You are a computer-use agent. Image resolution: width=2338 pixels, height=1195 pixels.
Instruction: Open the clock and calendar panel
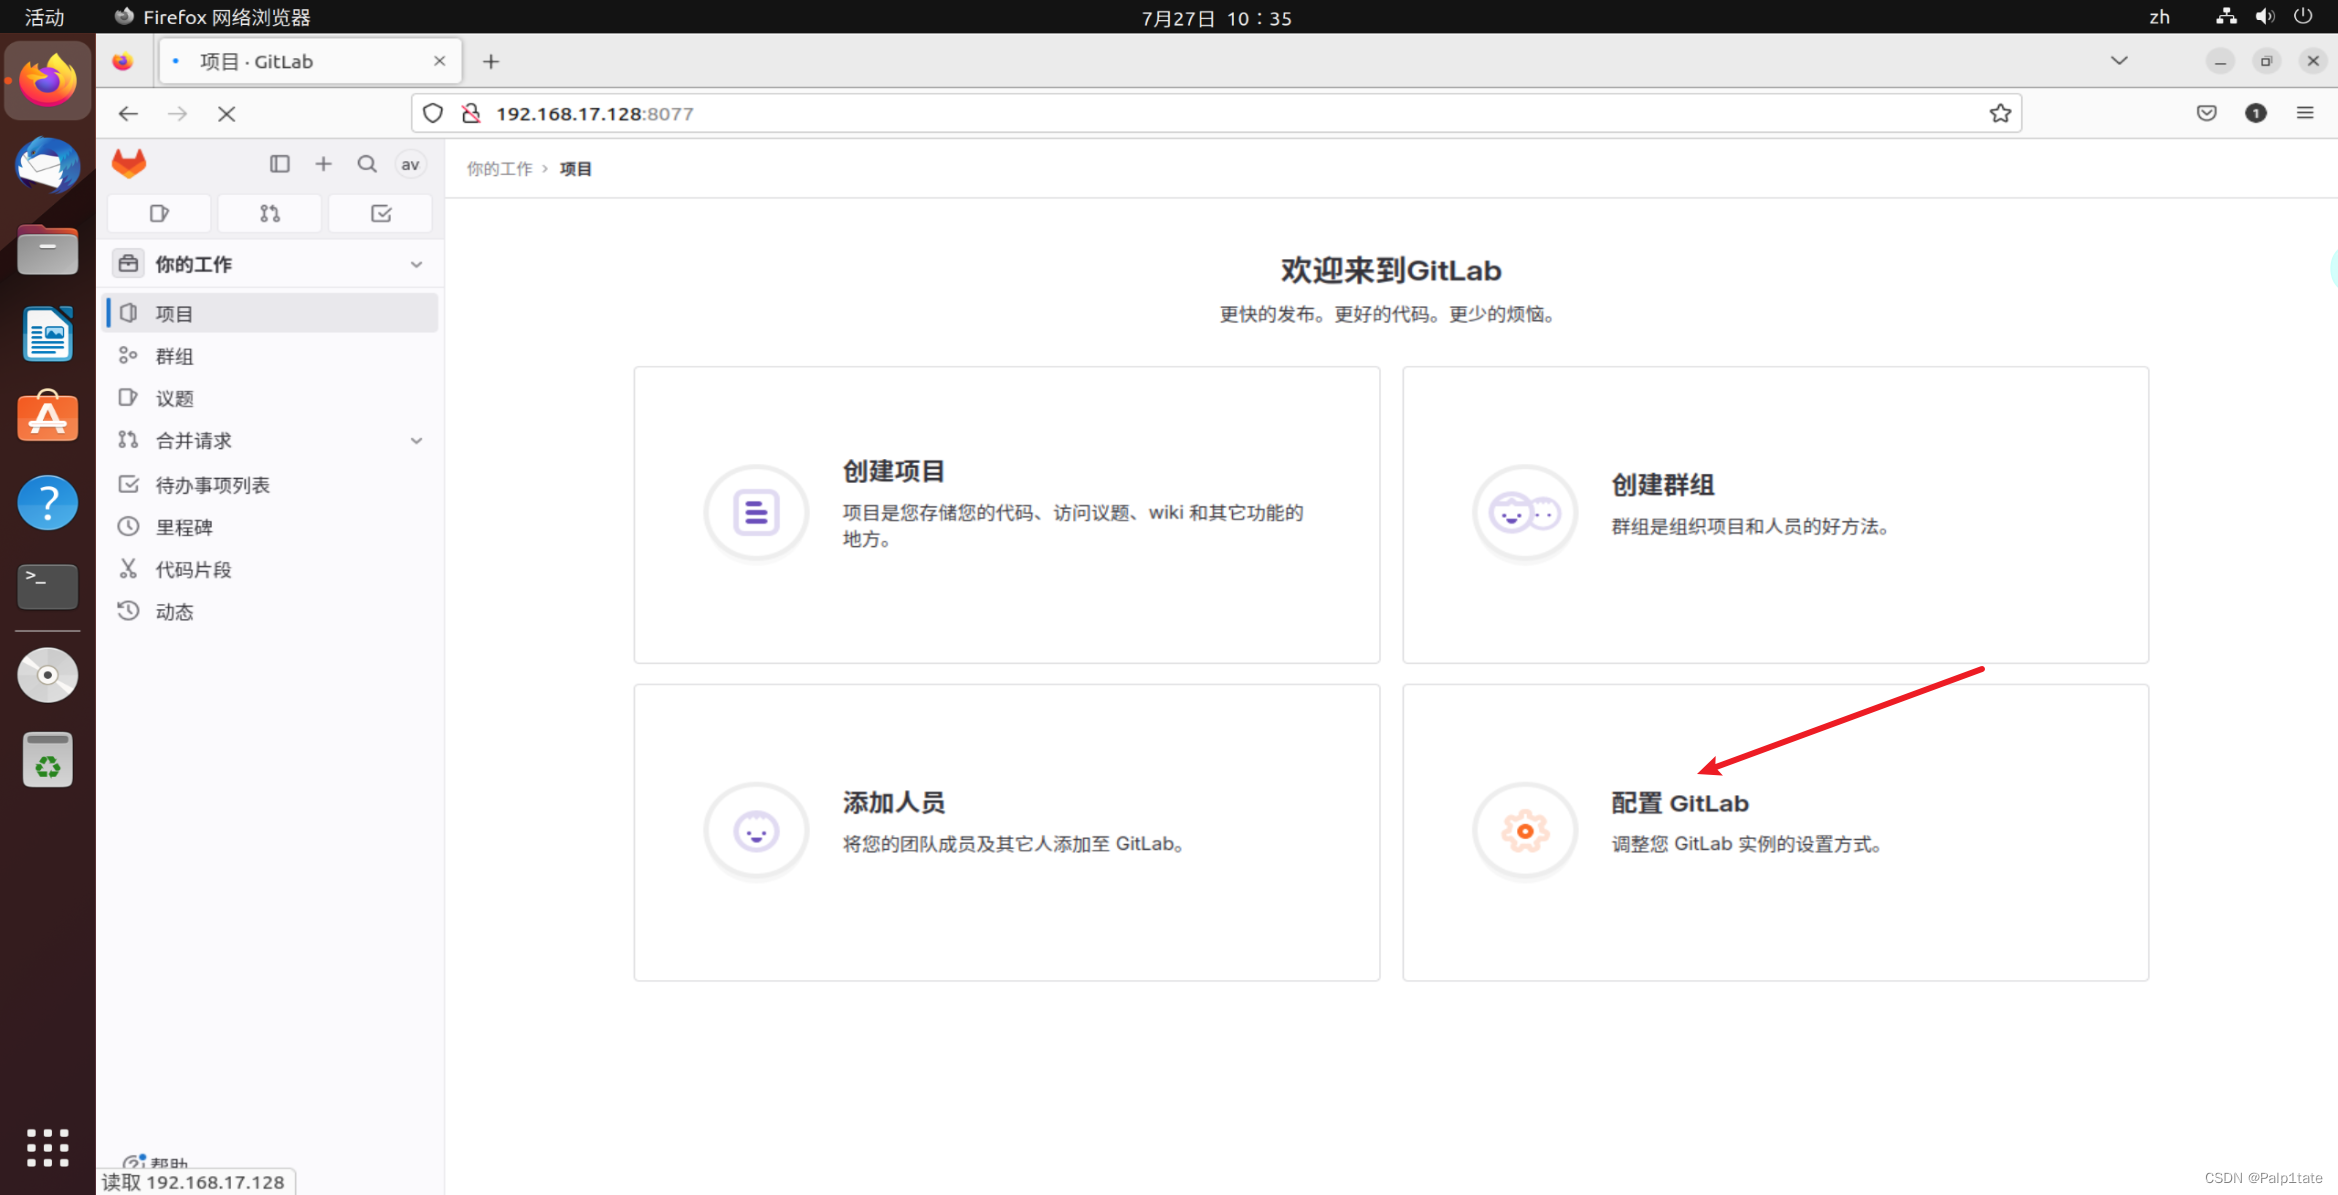[x=1216, y=18]
